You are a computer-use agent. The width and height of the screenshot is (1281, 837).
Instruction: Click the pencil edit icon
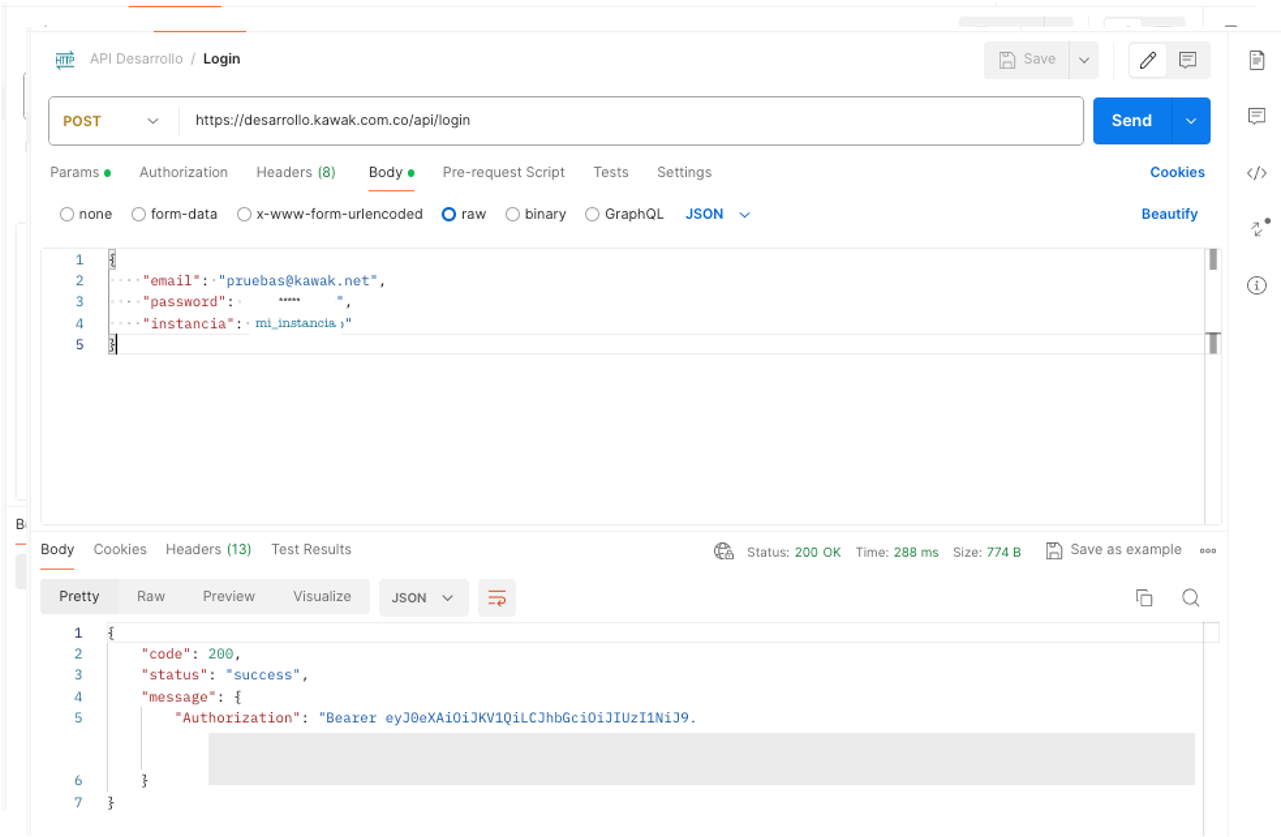point(1148,60)
